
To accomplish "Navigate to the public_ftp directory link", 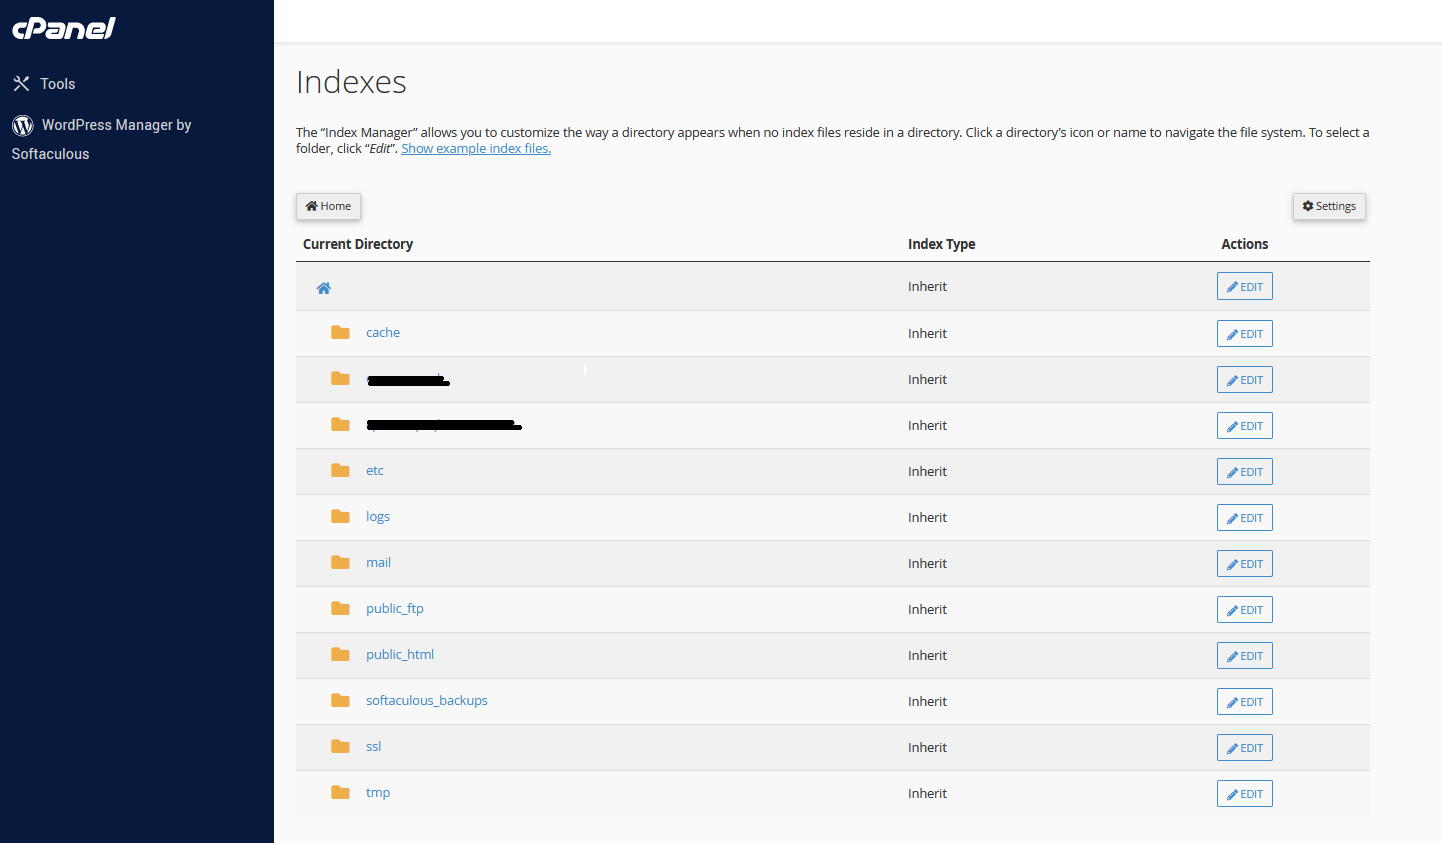I will [x=394, y=608].
